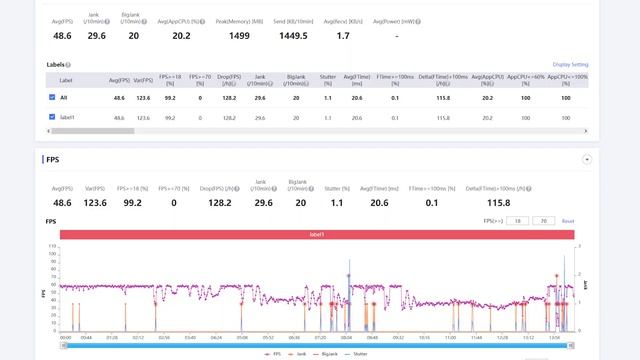Viewport: 640px width, 360px height.
Task: Open help icon next to FPS panel BigJank
Action: [x=311, y=189]
